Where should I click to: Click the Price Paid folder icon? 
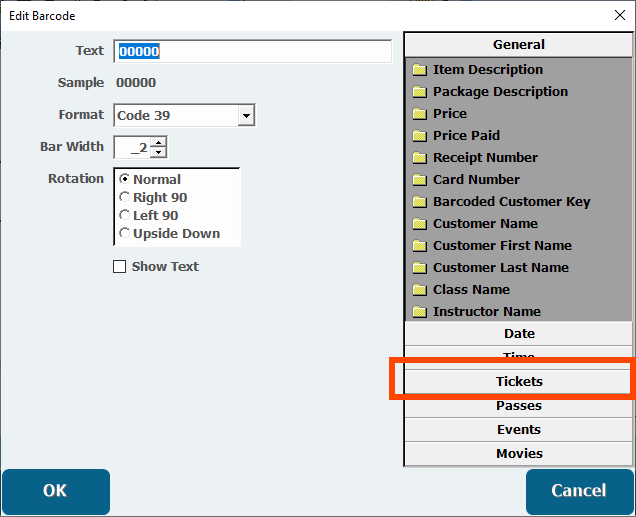click(419, 135)
